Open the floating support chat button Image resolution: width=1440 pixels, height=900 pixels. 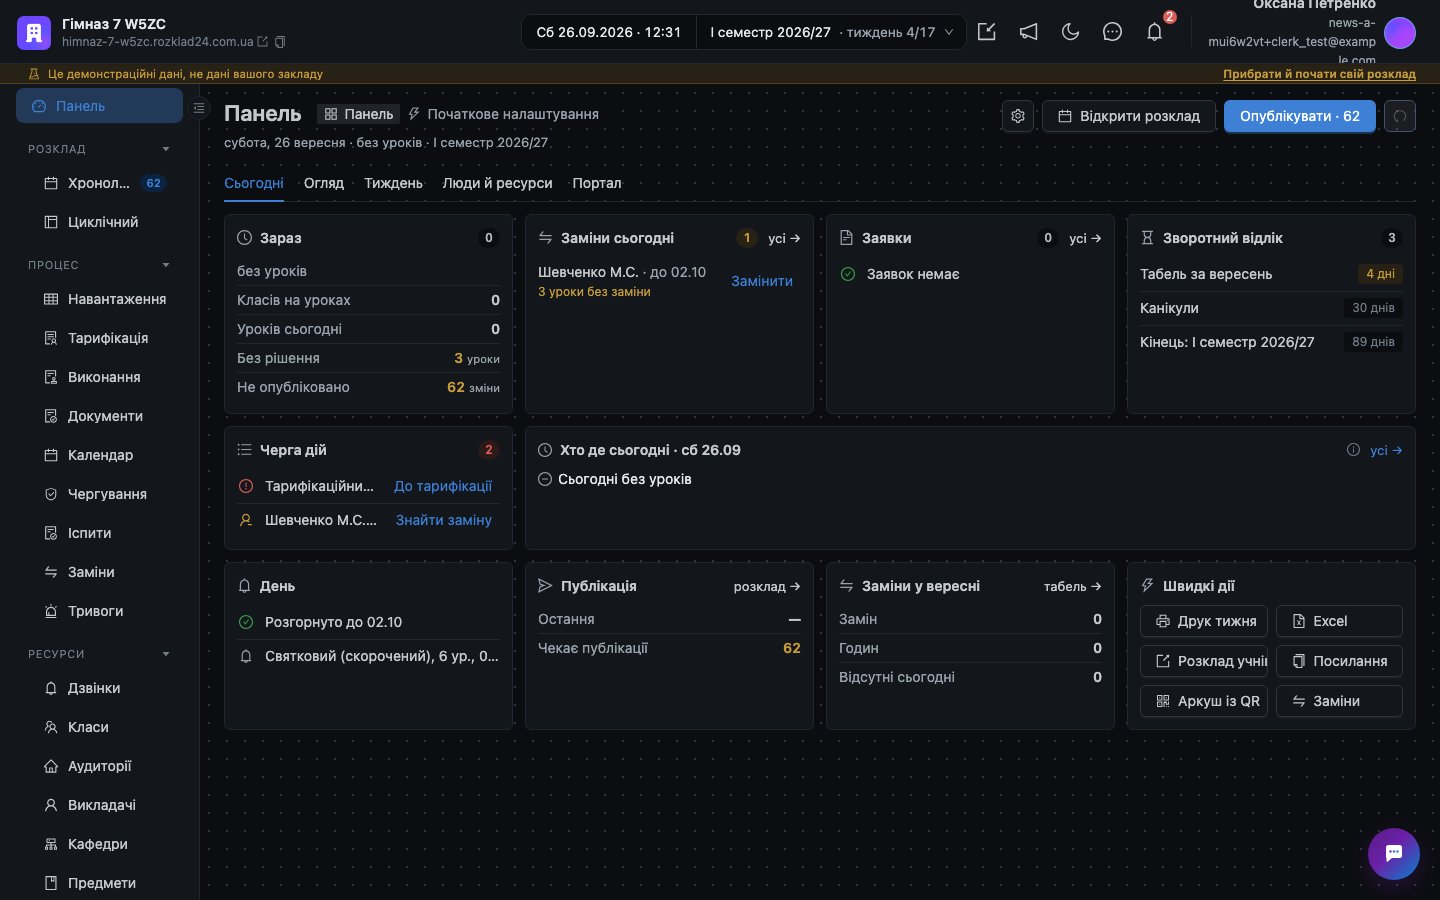[1394, 854]
